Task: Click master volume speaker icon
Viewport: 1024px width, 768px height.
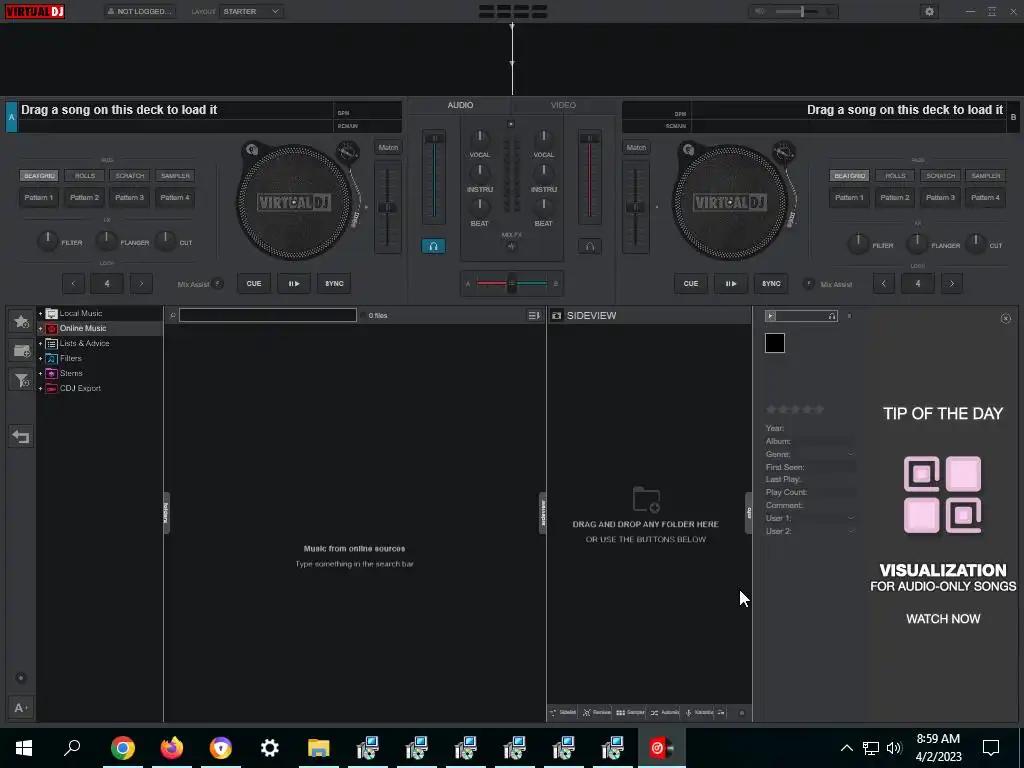Action: pos(760,11)
